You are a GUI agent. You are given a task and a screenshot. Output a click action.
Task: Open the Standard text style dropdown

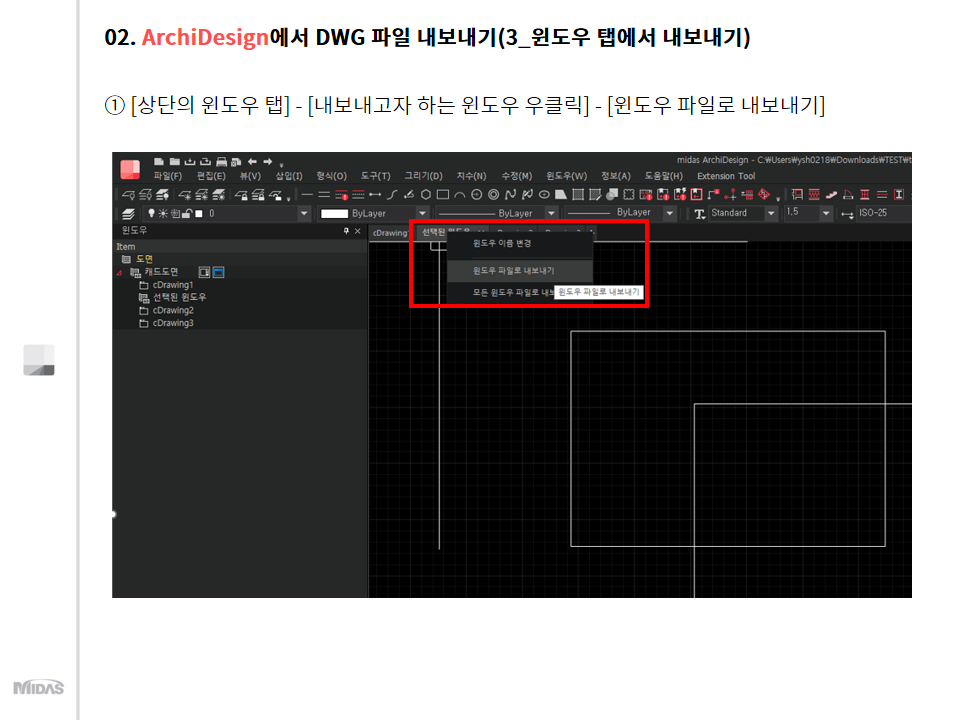click(x=771, y=213)
